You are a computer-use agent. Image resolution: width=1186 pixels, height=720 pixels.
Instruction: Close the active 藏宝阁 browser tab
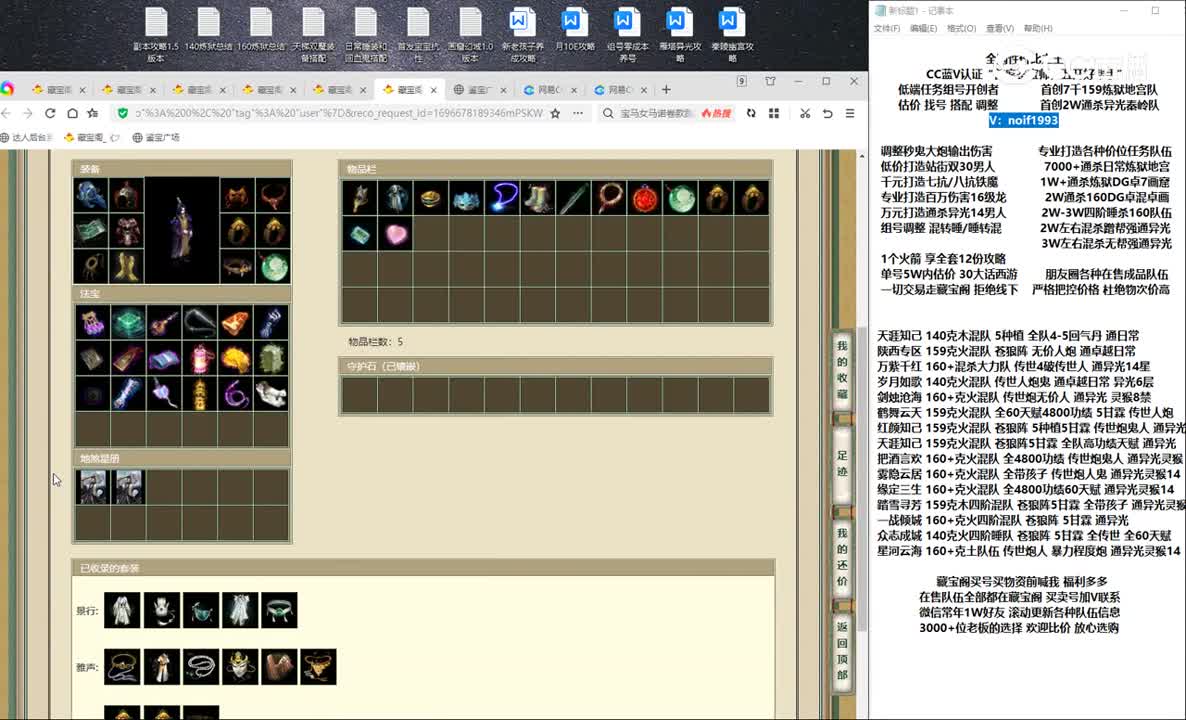(433, 89)
